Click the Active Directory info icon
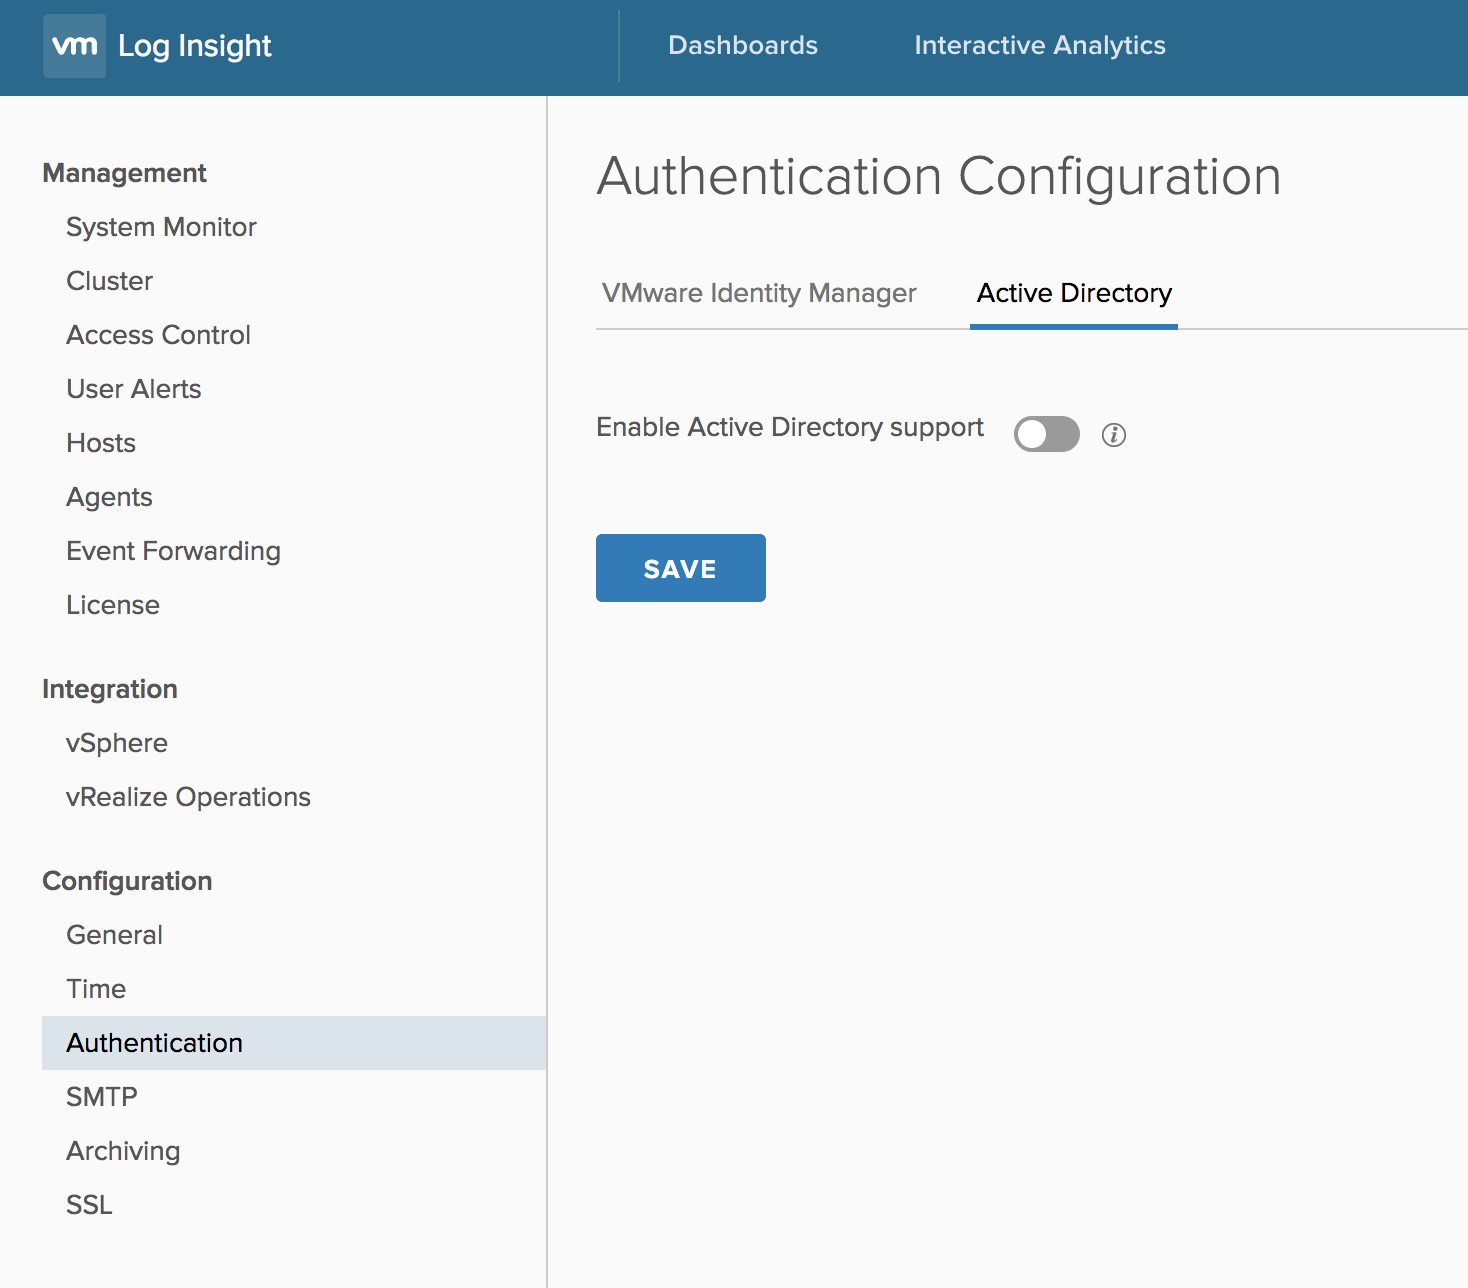This screenshot has width=1468, height=1288. point(1113,435)
